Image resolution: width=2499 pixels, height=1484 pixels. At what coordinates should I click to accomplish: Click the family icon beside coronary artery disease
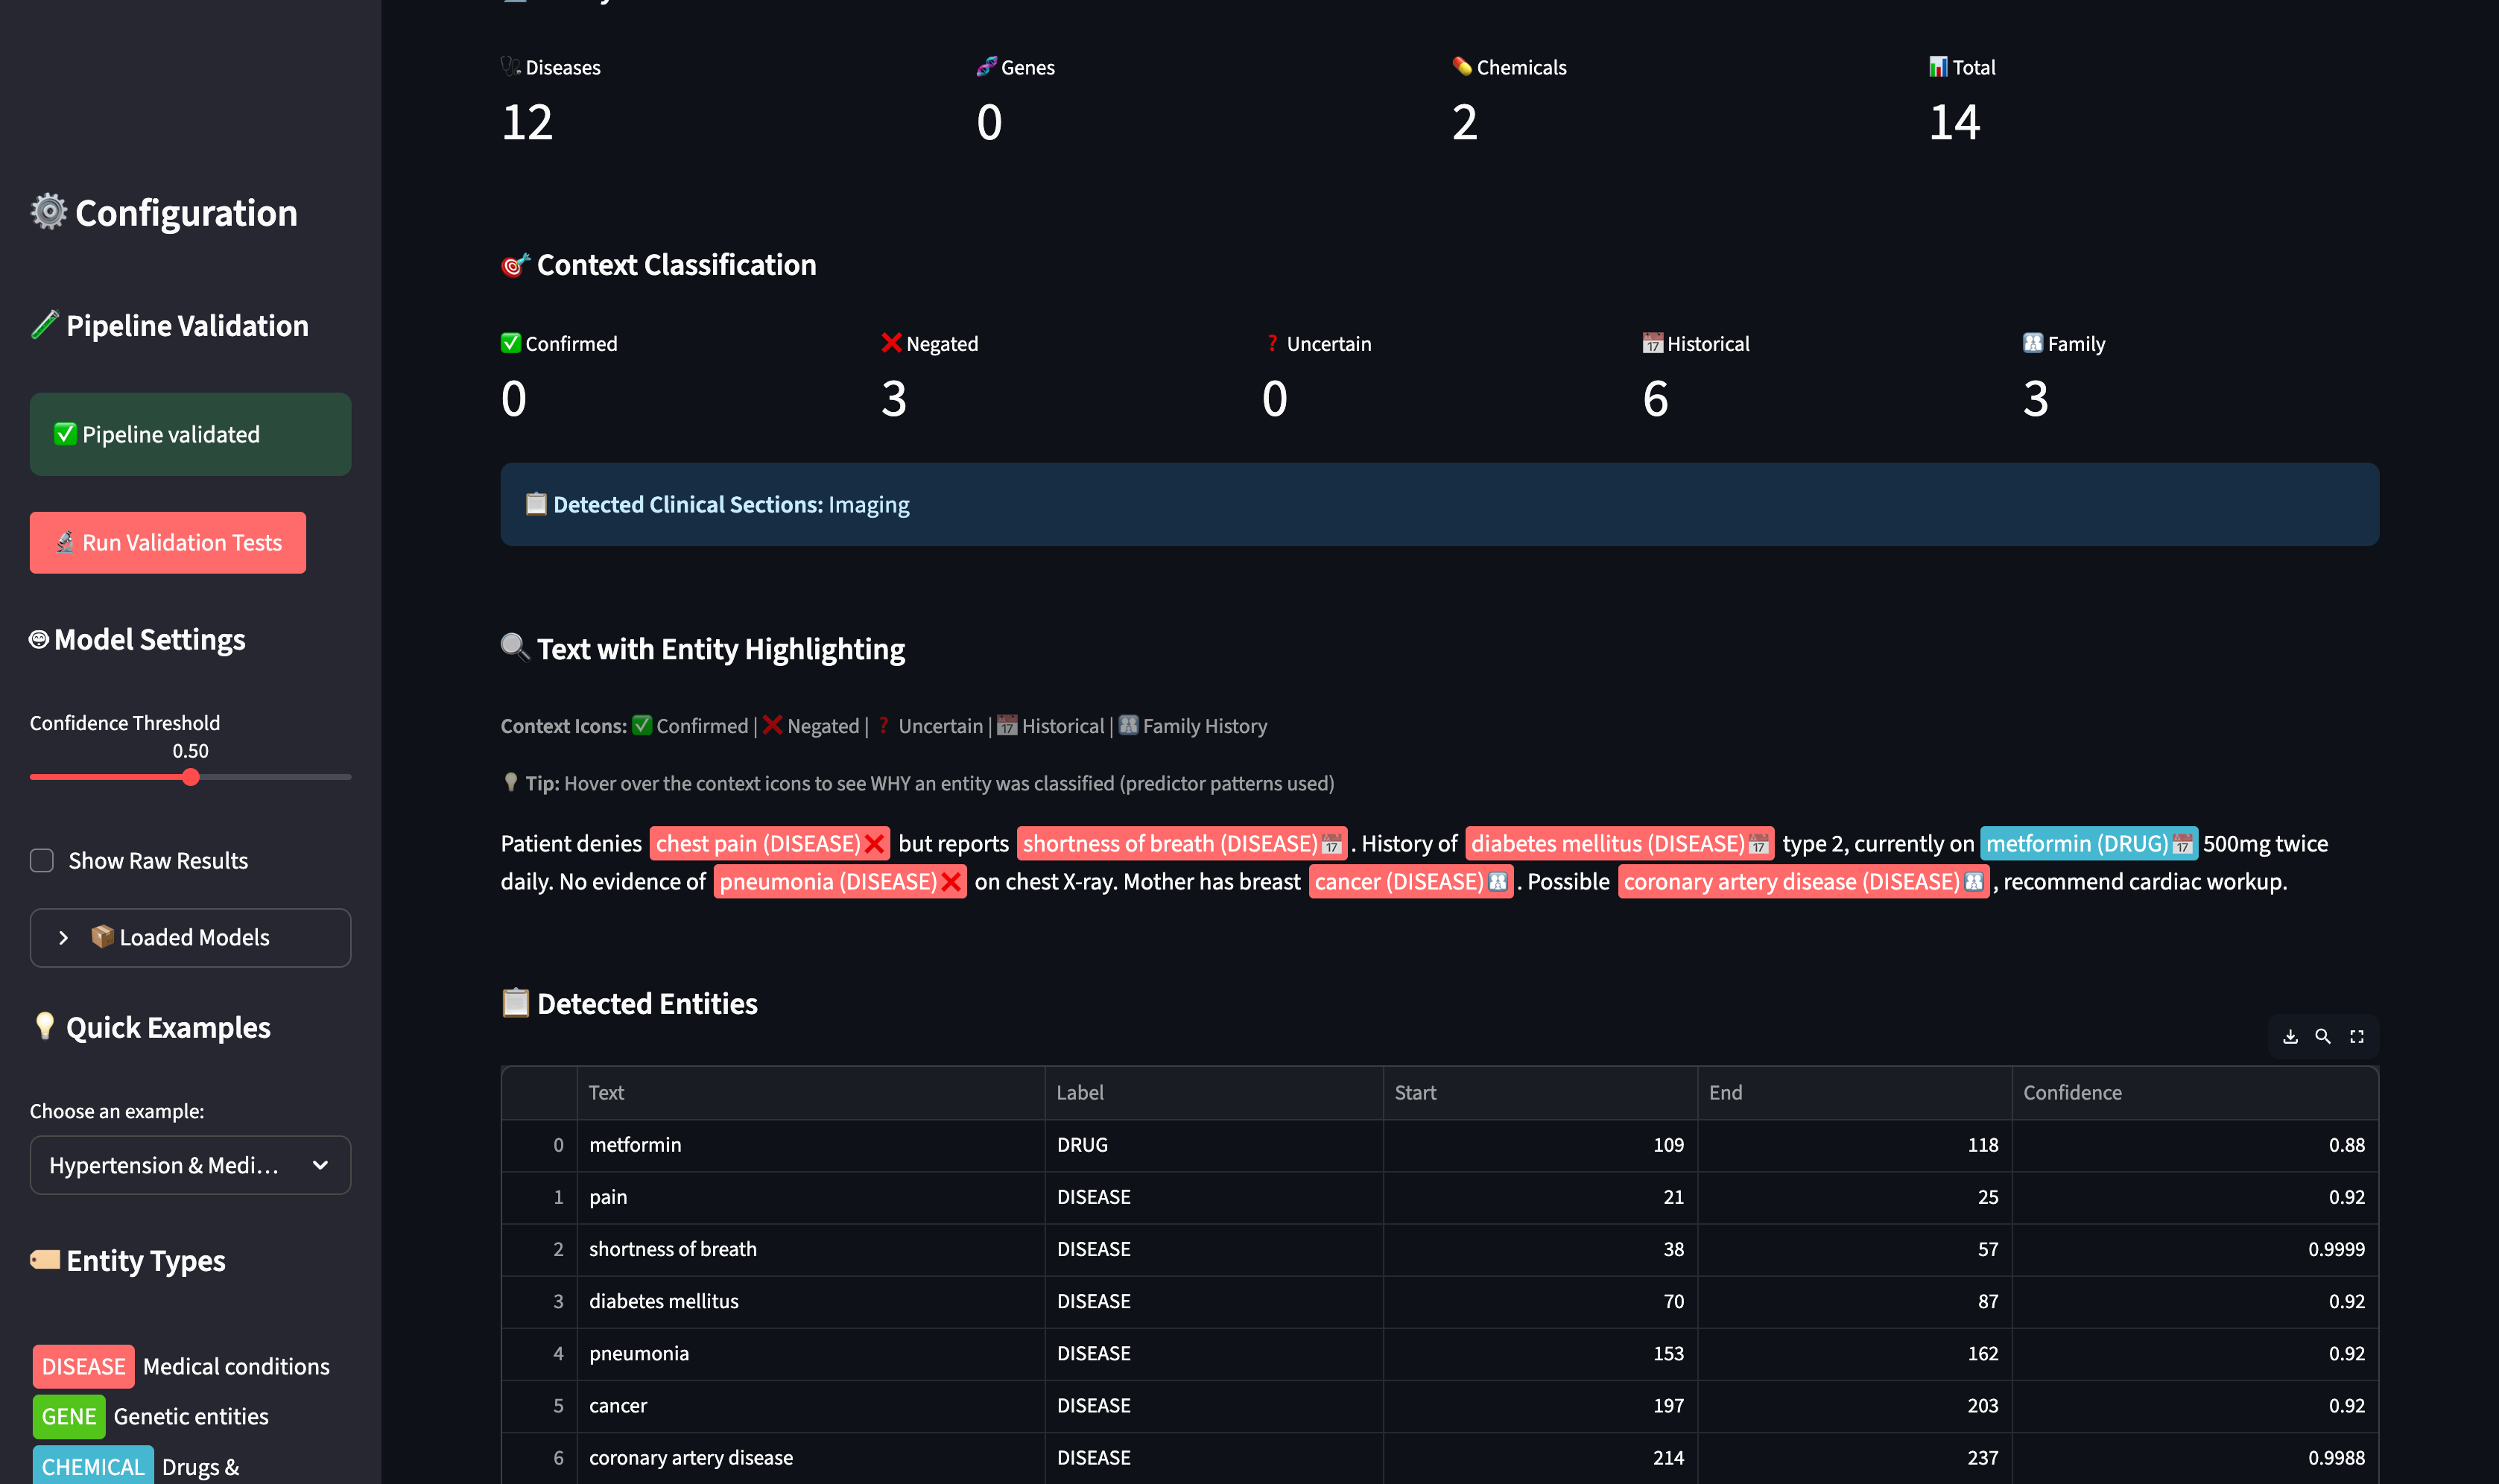(1972, 881)
